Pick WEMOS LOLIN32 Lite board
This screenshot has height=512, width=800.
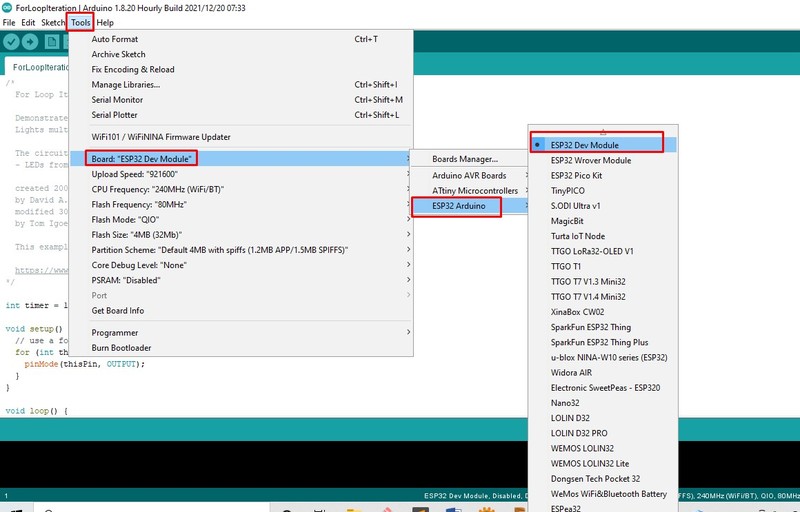pyautogui.click(x=603, y=464)
